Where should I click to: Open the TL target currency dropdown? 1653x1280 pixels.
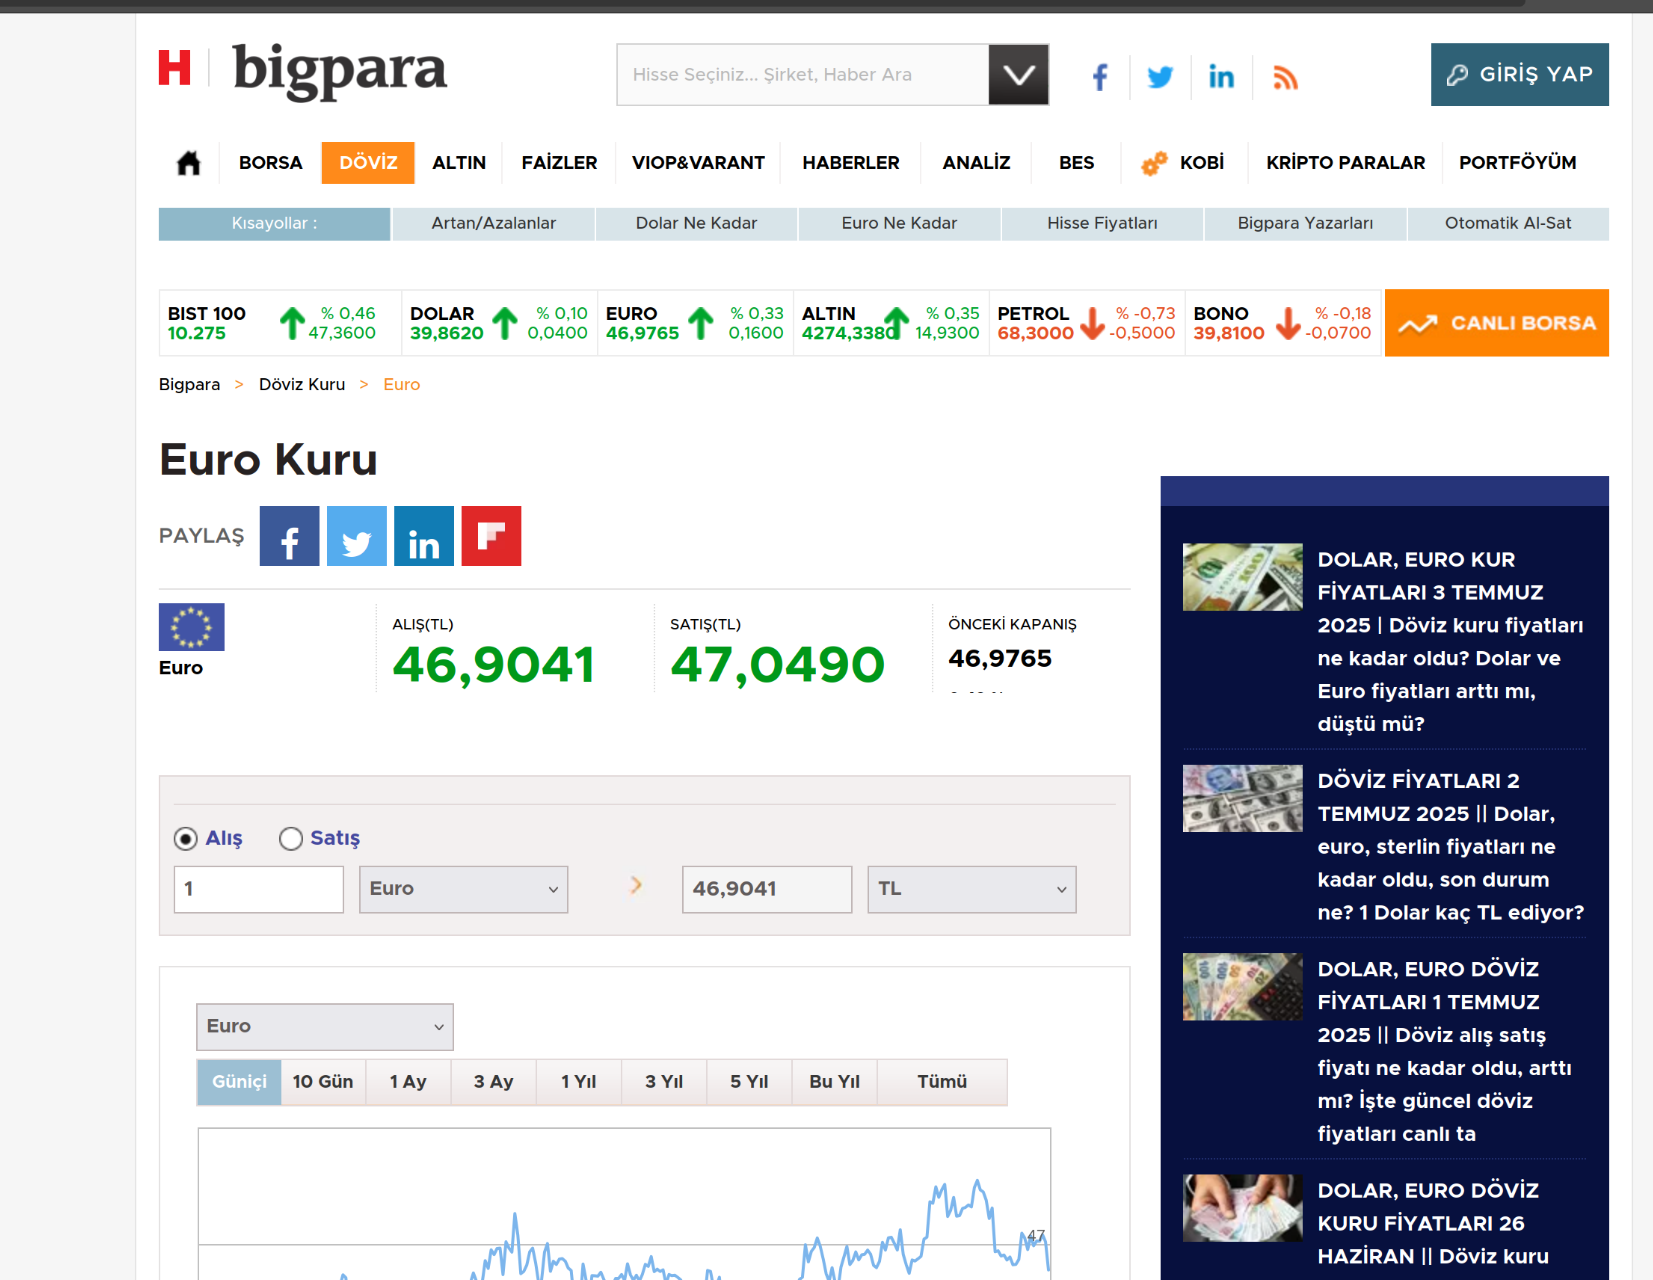click(972, 889)
